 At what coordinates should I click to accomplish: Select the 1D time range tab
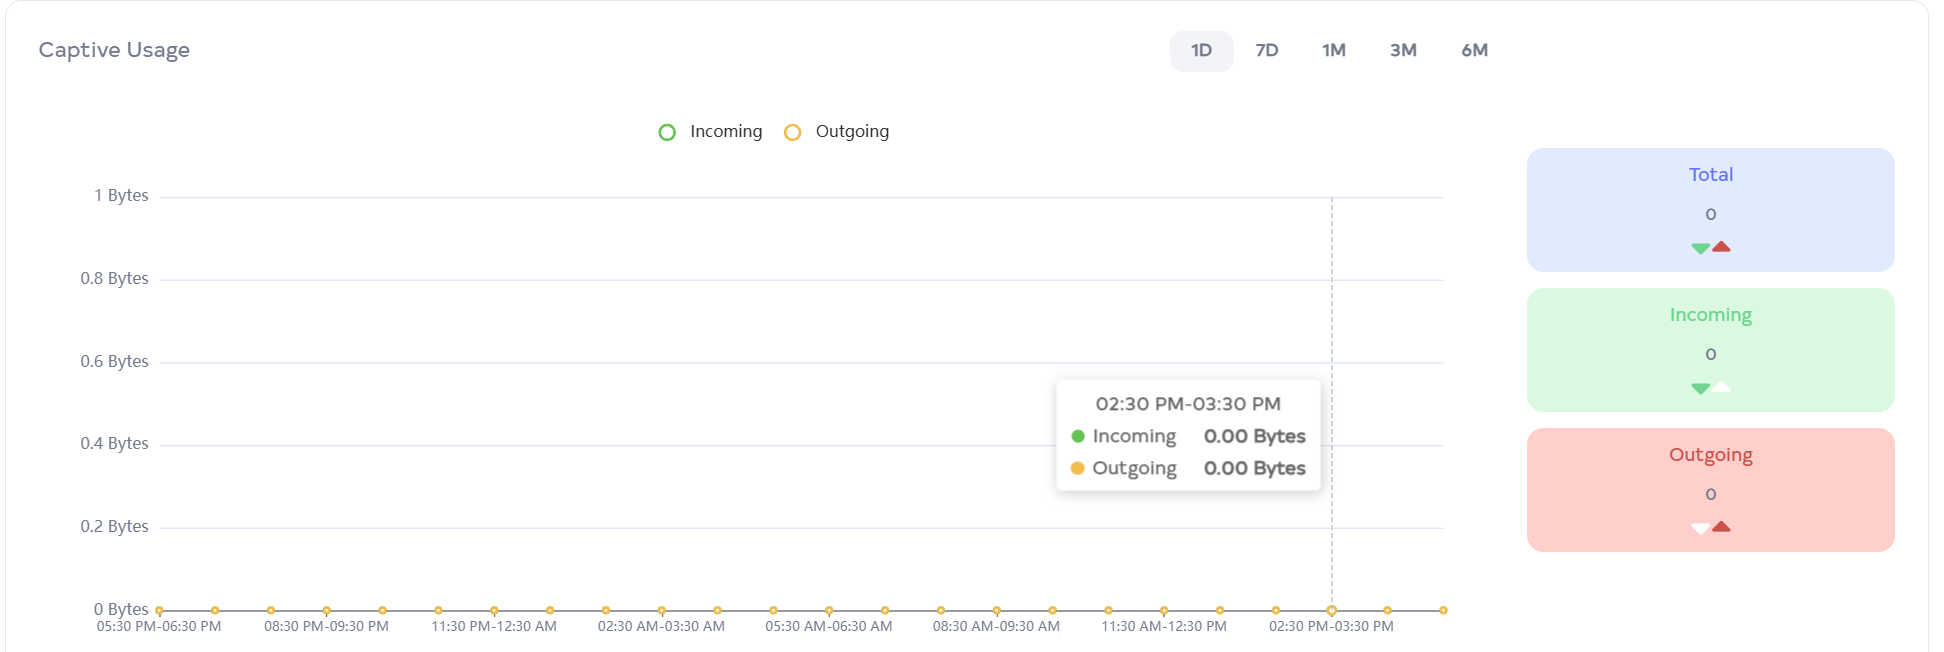pyautogui.click(x=1201, y=51)
